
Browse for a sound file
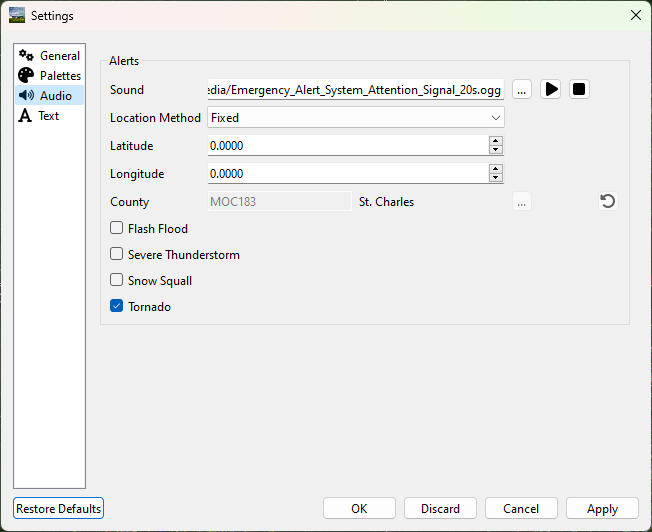(522, 89)
